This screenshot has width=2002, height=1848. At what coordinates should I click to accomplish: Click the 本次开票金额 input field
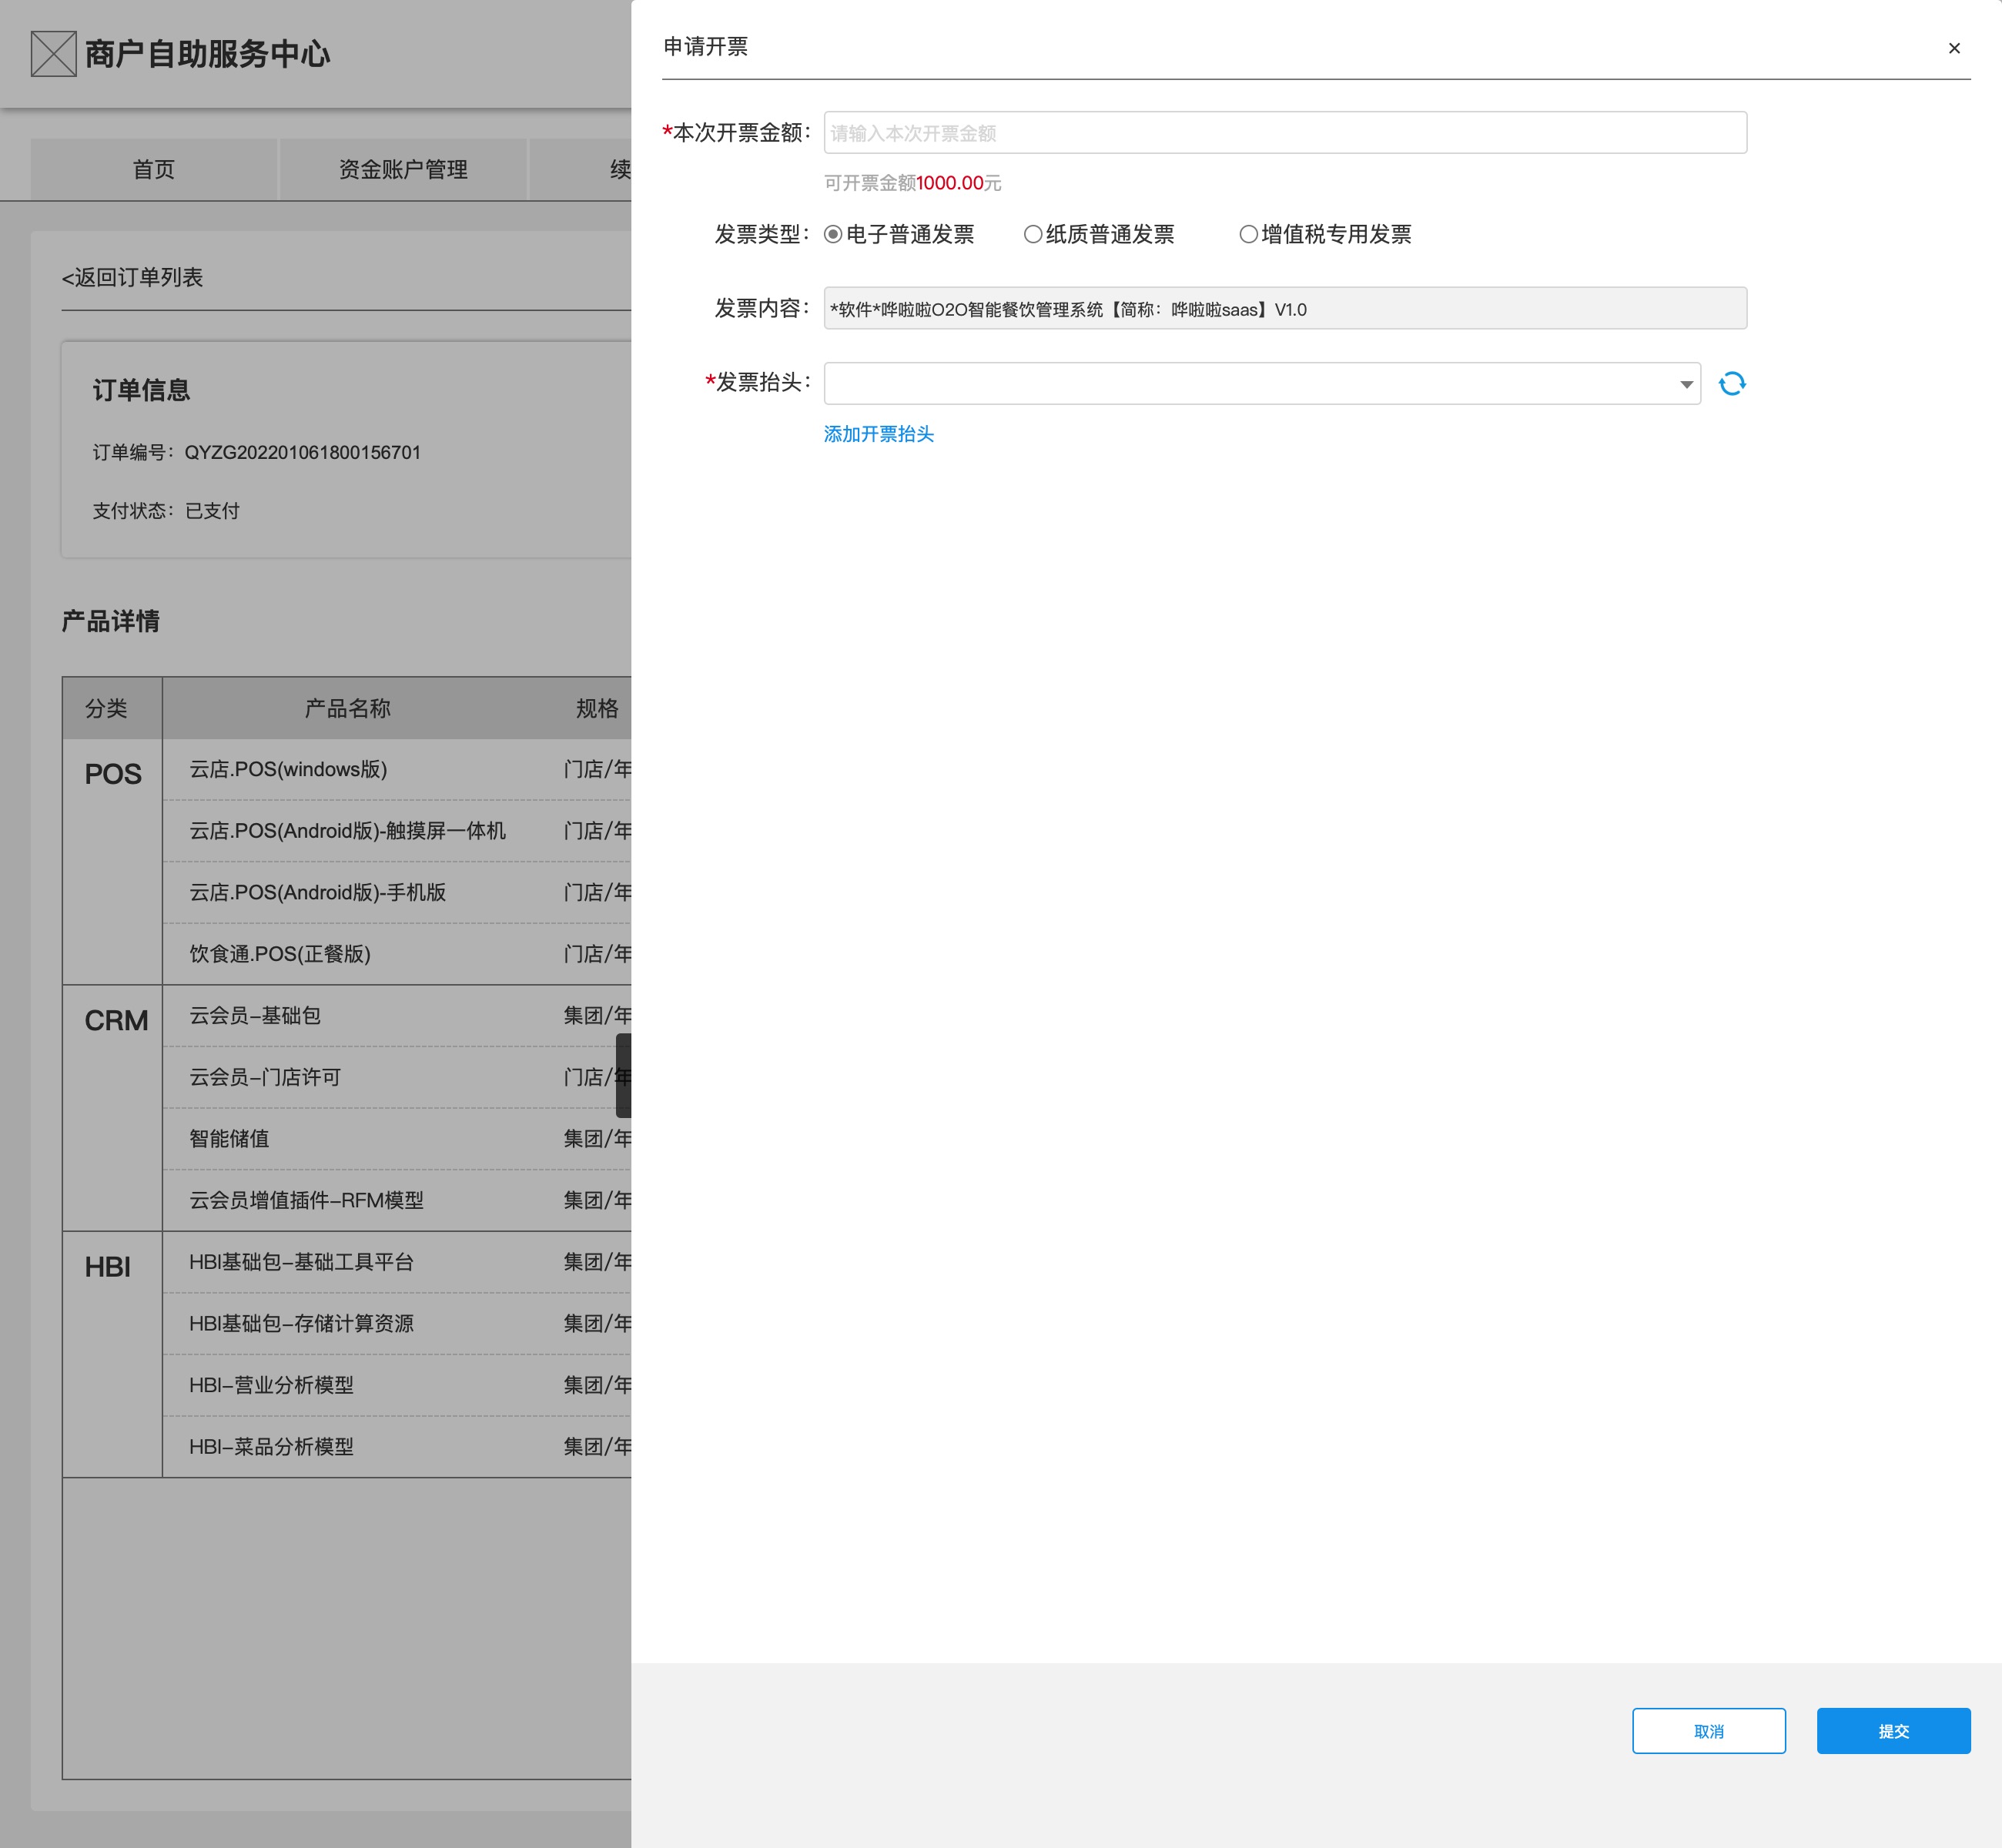coord(1285,133)
